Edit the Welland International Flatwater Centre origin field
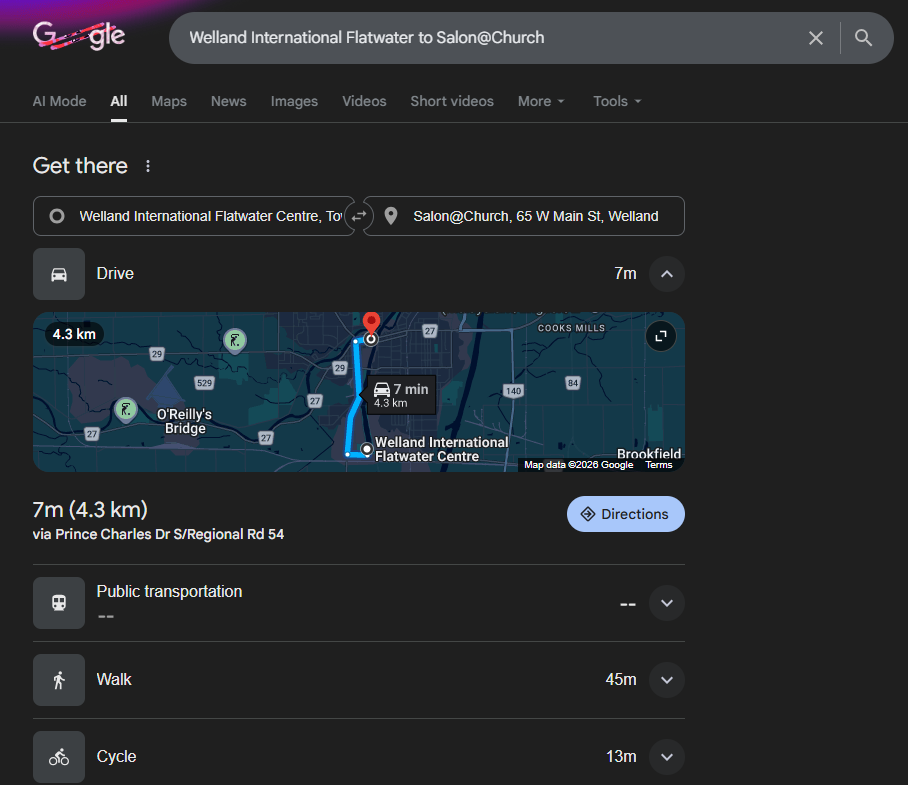Image resolution: width=908 pixels, height=785 pixels. 193,216
